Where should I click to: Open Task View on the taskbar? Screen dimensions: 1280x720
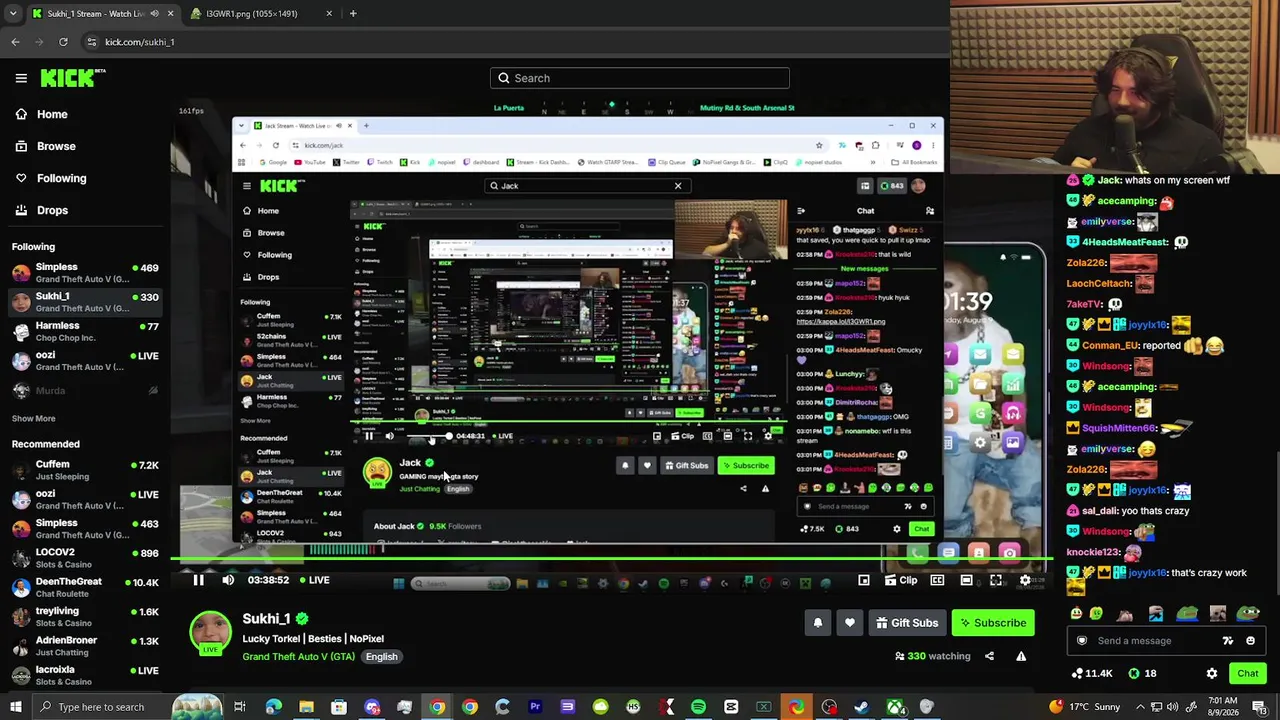[240, 707]
